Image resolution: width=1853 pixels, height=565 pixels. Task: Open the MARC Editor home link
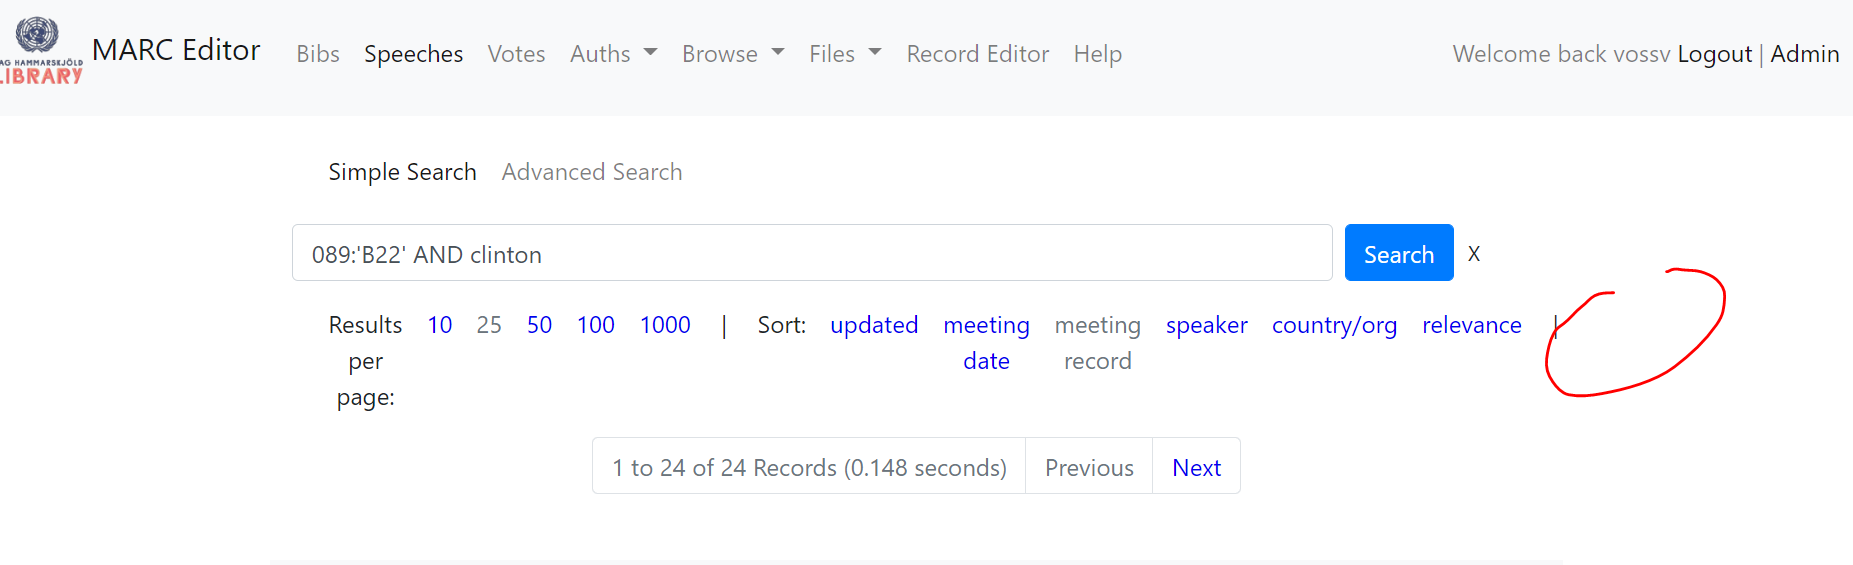[176, 50]
